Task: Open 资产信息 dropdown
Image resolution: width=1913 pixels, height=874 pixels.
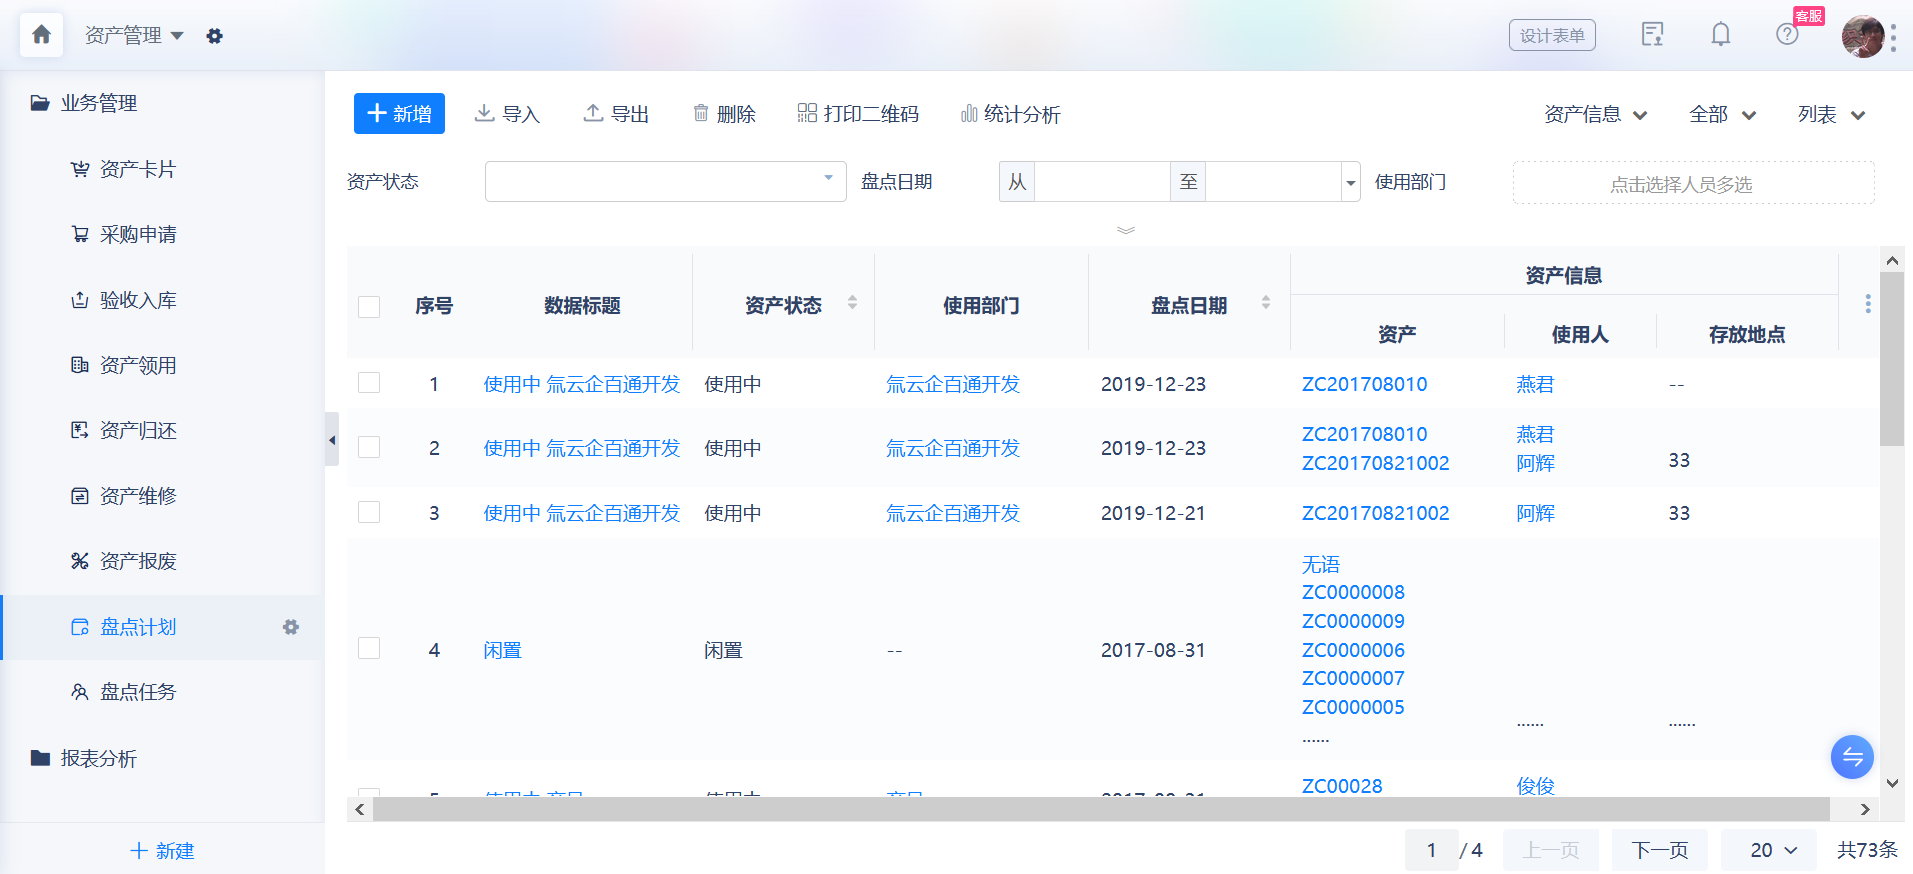Action: [x=1596, y=114]
